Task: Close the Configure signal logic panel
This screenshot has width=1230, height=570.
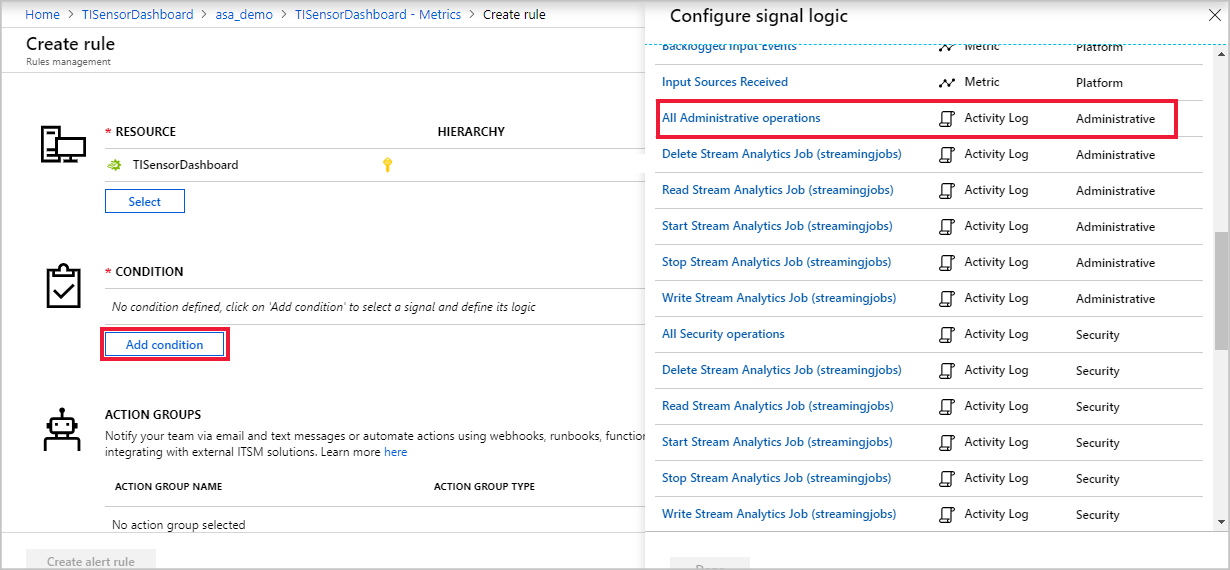Action: coord(1215,15)
